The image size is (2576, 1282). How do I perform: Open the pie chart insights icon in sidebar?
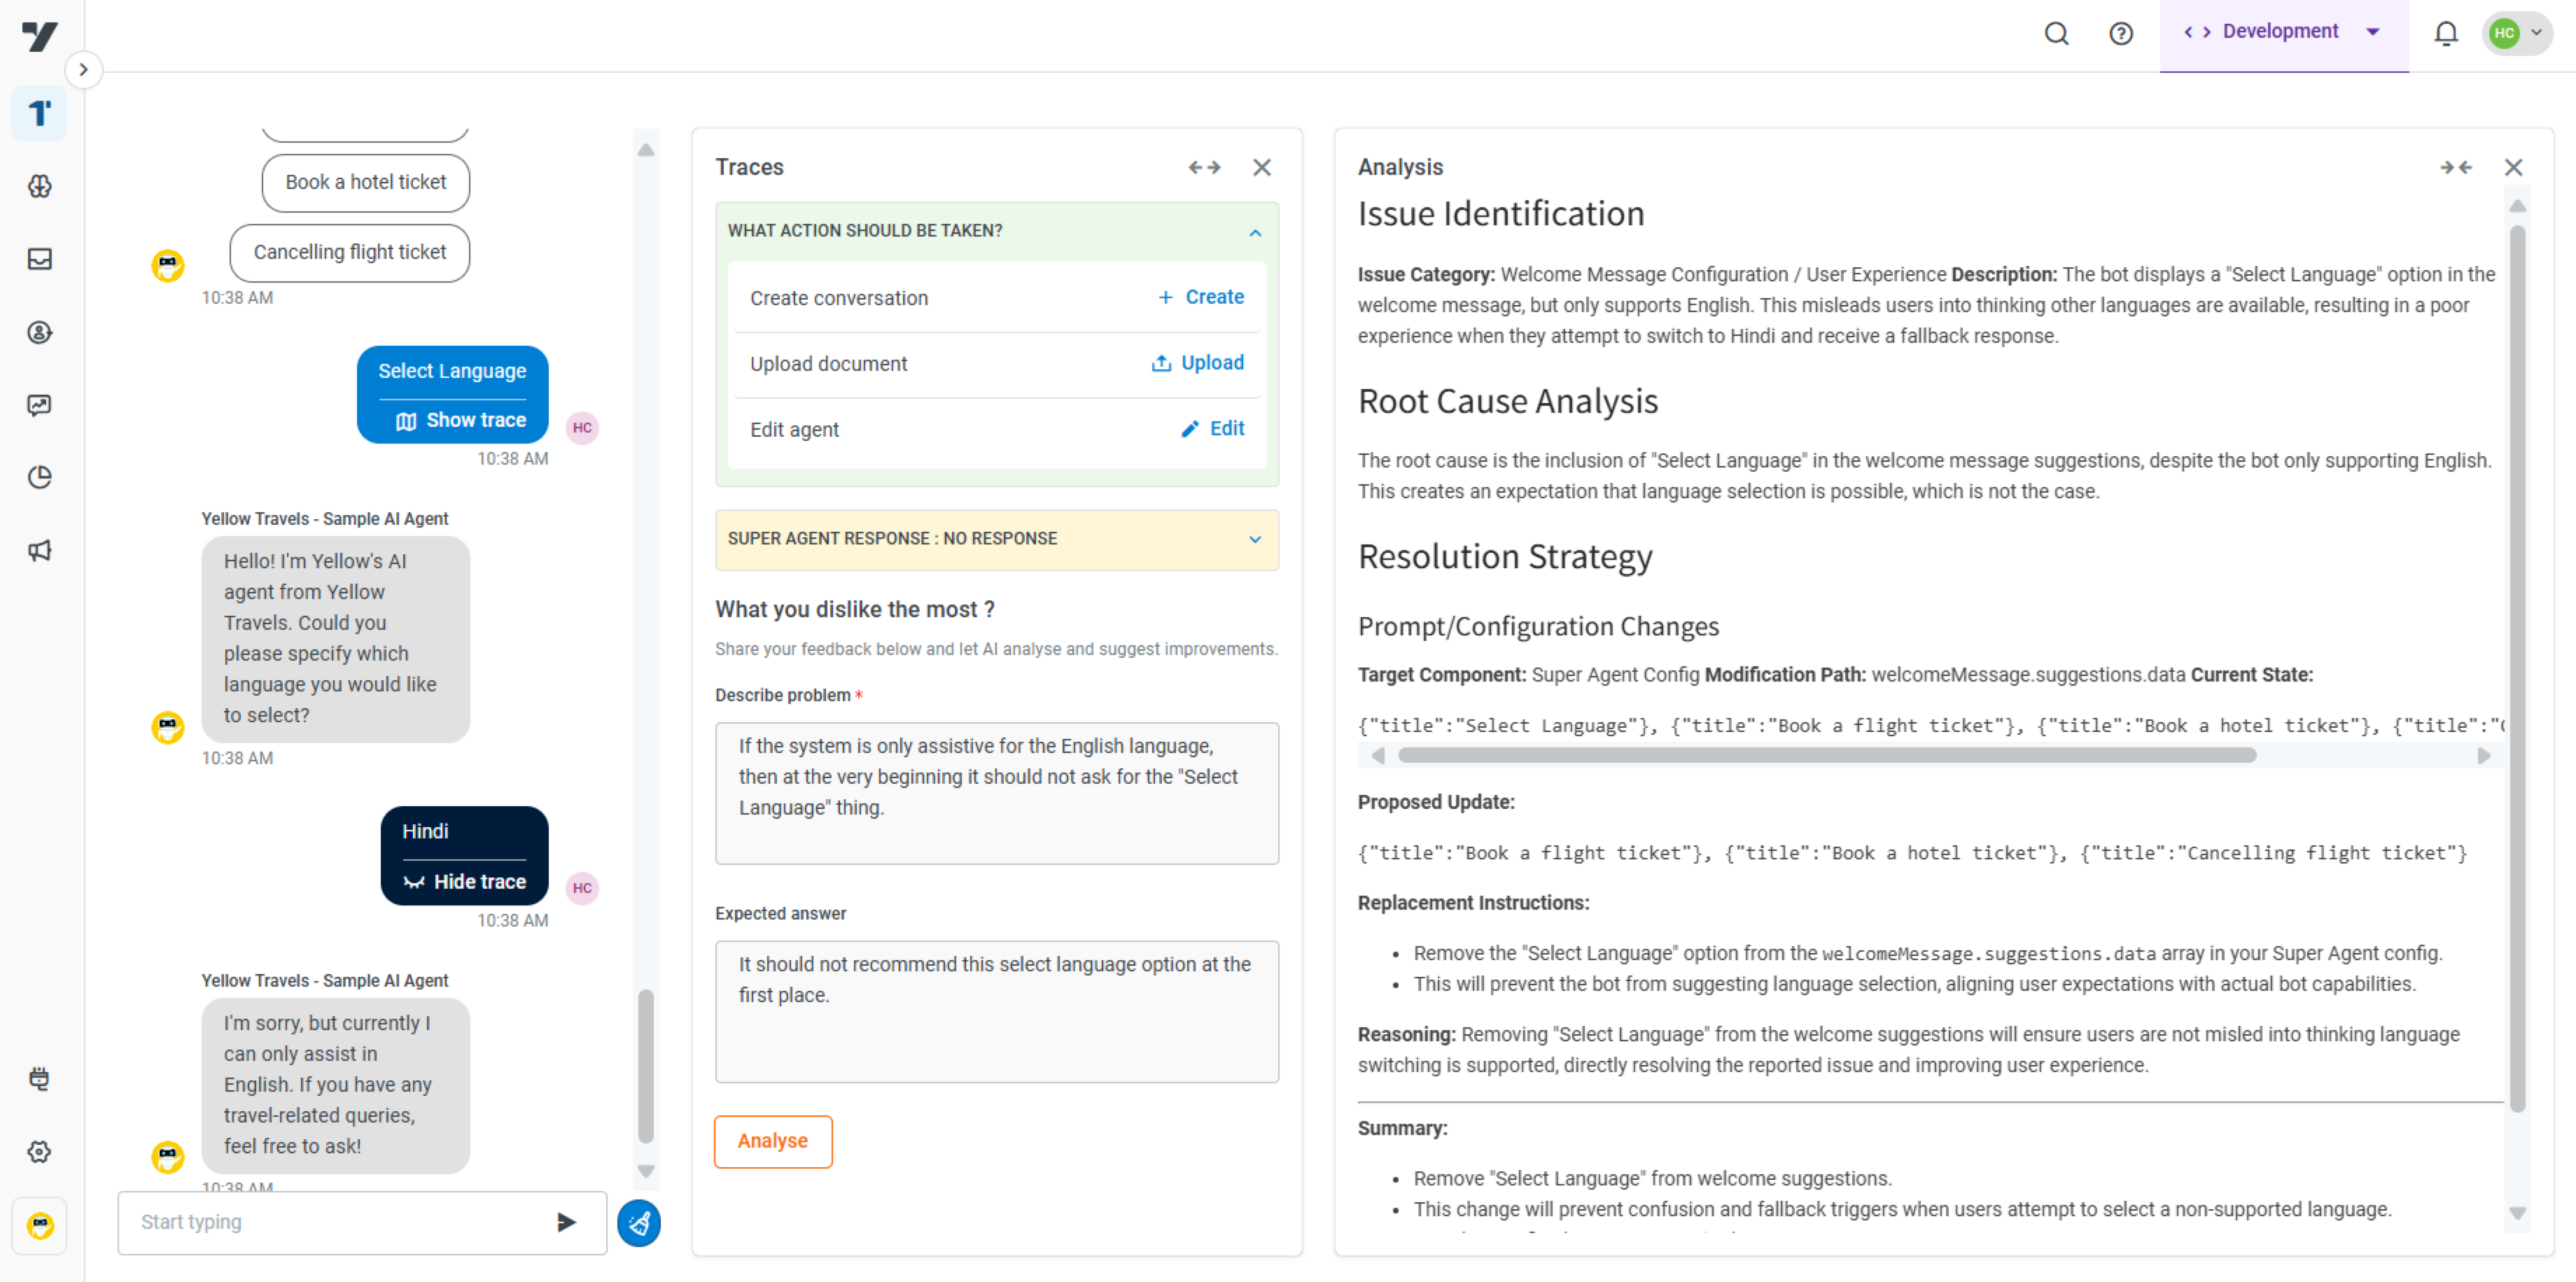coord(40,477)
